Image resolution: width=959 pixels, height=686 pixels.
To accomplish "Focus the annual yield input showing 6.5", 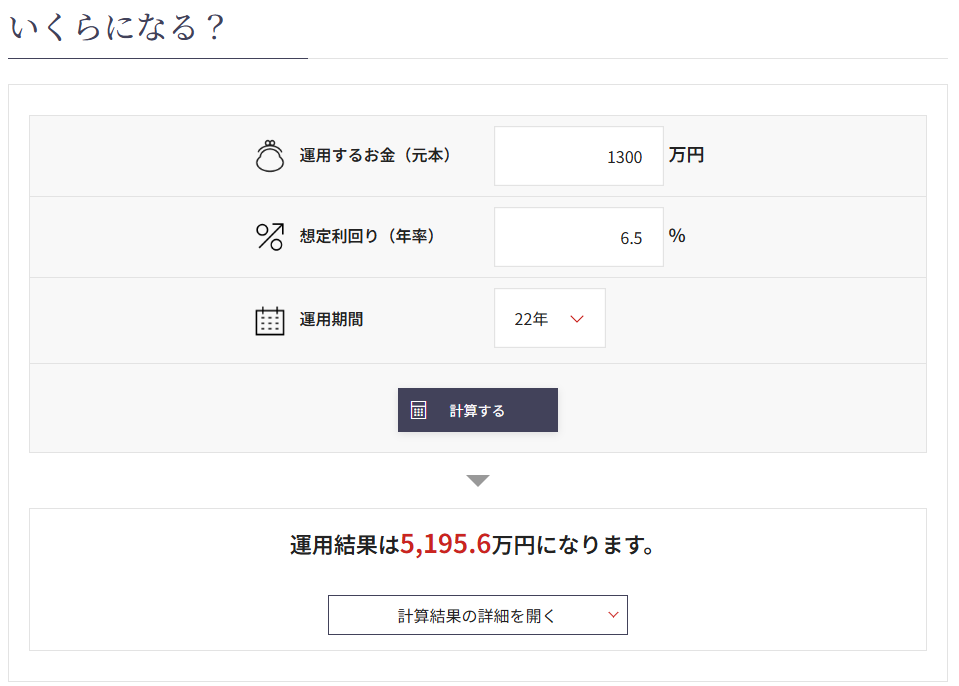I will point(578,238).
